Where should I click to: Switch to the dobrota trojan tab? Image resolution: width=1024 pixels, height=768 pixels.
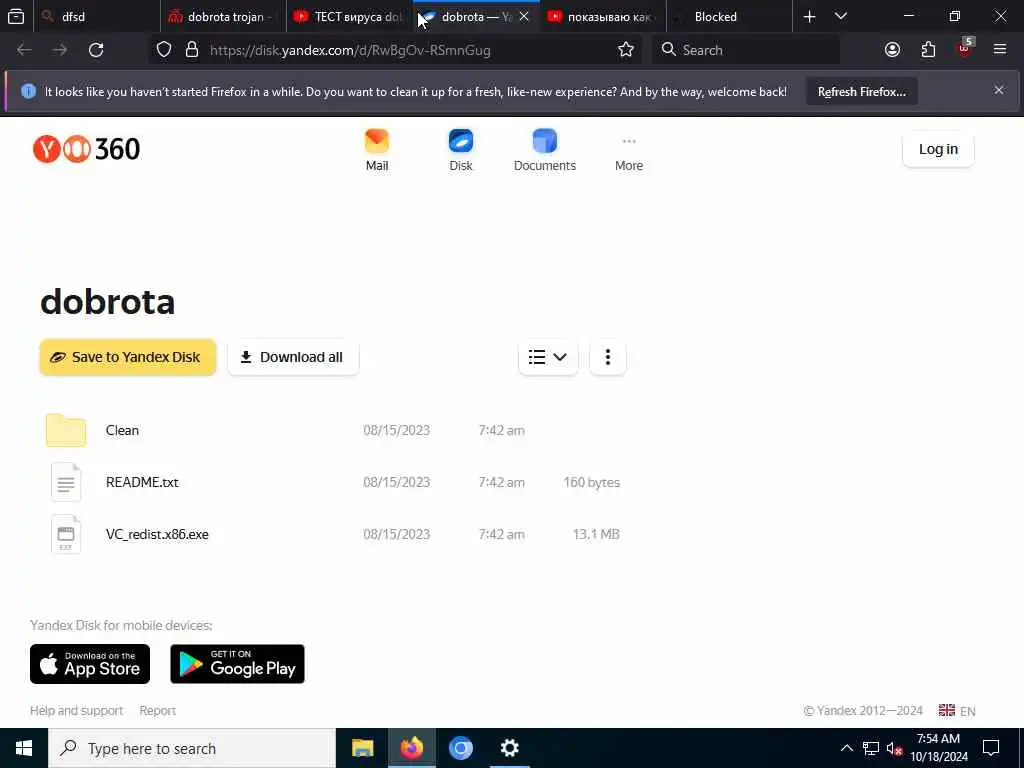click(x=223, y=17)
